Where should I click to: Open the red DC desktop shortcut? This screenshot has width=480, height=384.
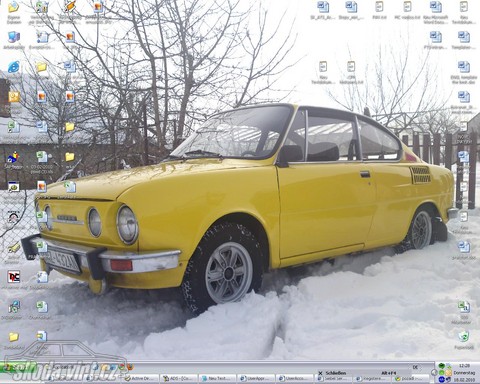coord(14,277)
